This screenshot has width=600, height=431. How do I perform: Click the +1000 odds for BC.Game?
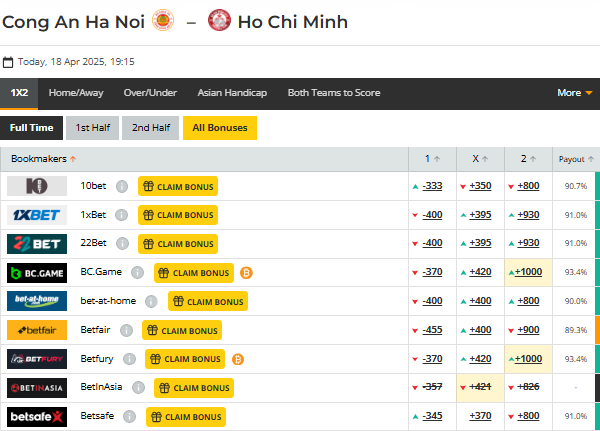[x=527, y=272]
